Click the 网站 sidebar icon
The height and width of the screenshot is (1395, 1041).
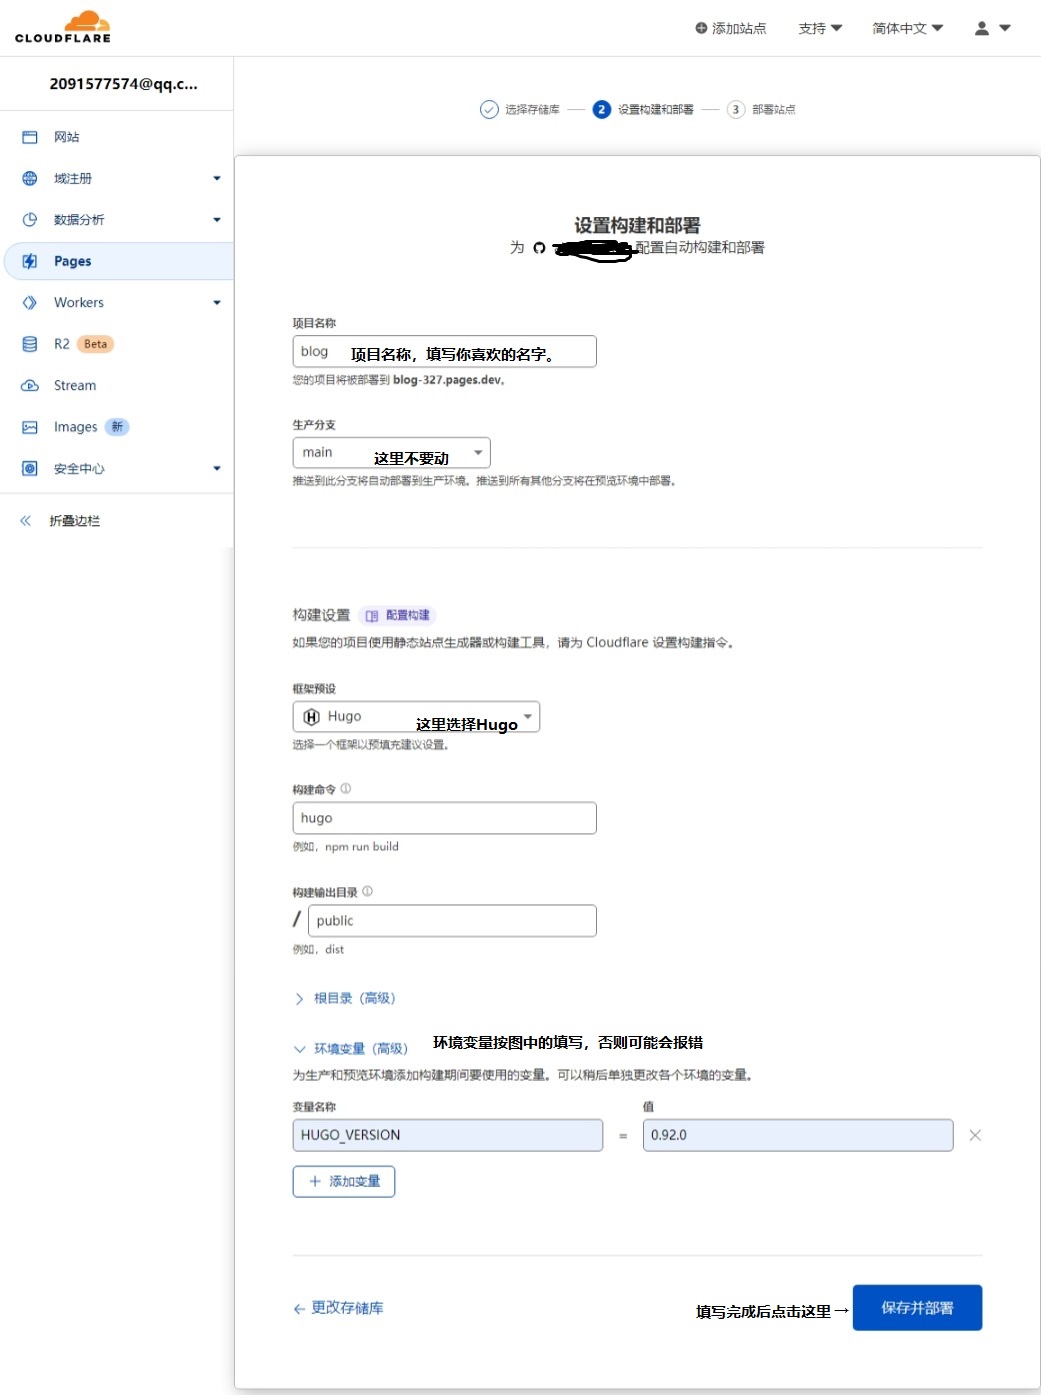coord(30,137)
